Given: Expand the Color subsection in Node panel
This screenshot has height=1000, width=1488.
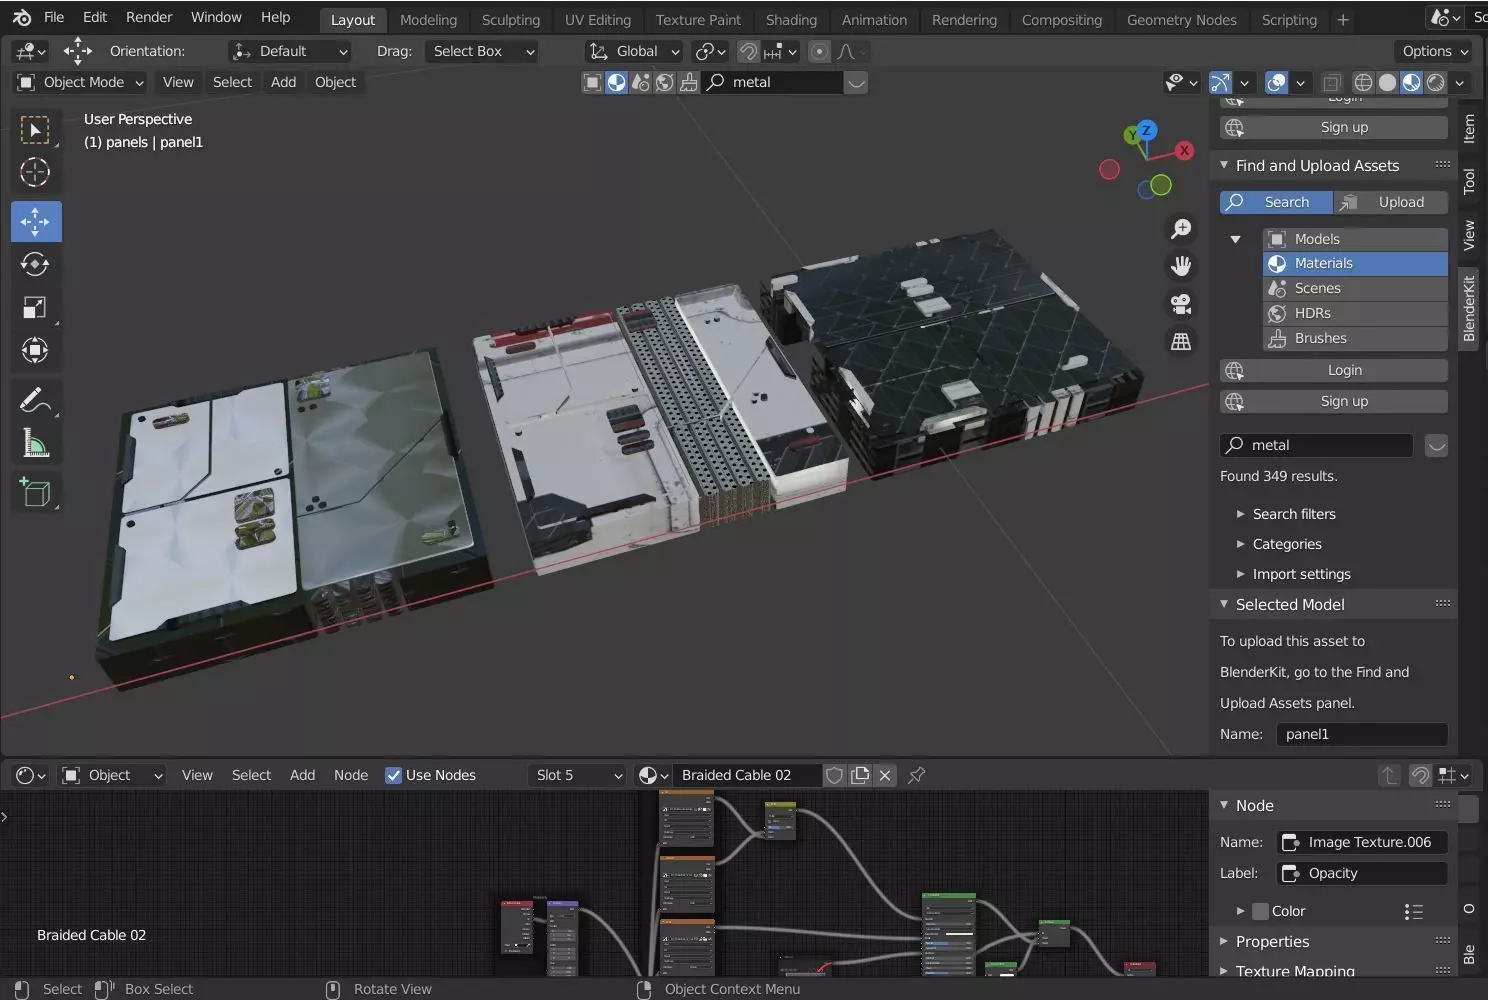Looking at the screenshot, I should tap(1240, 911).
